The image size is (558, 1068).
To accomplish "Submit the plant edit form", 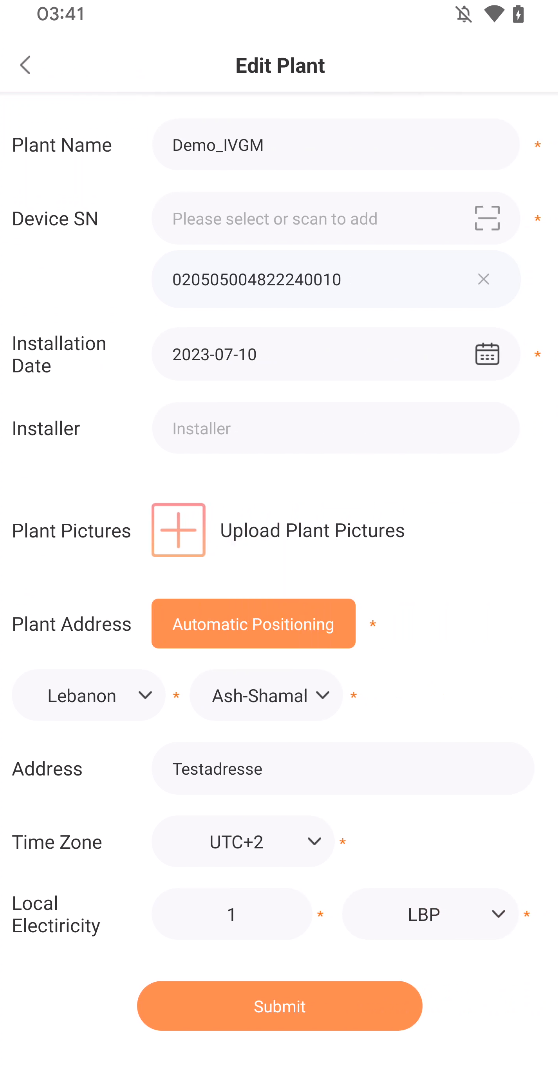I will click(x=279, y=1006).
